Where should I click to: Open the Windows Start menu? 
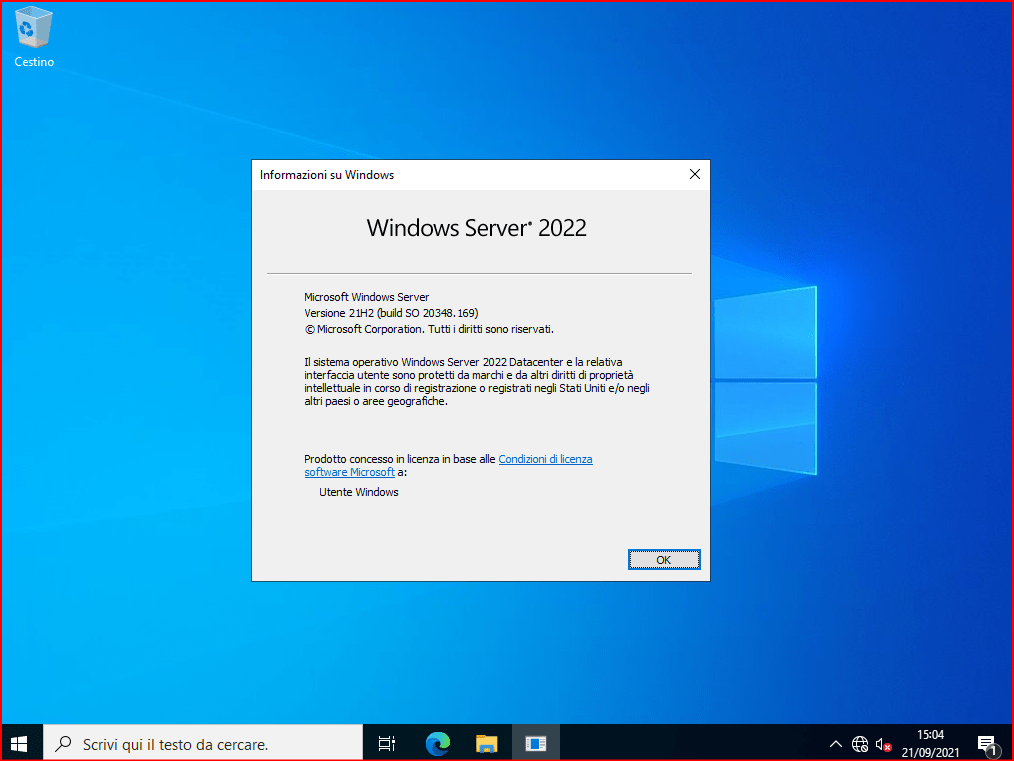pos(20,743)
